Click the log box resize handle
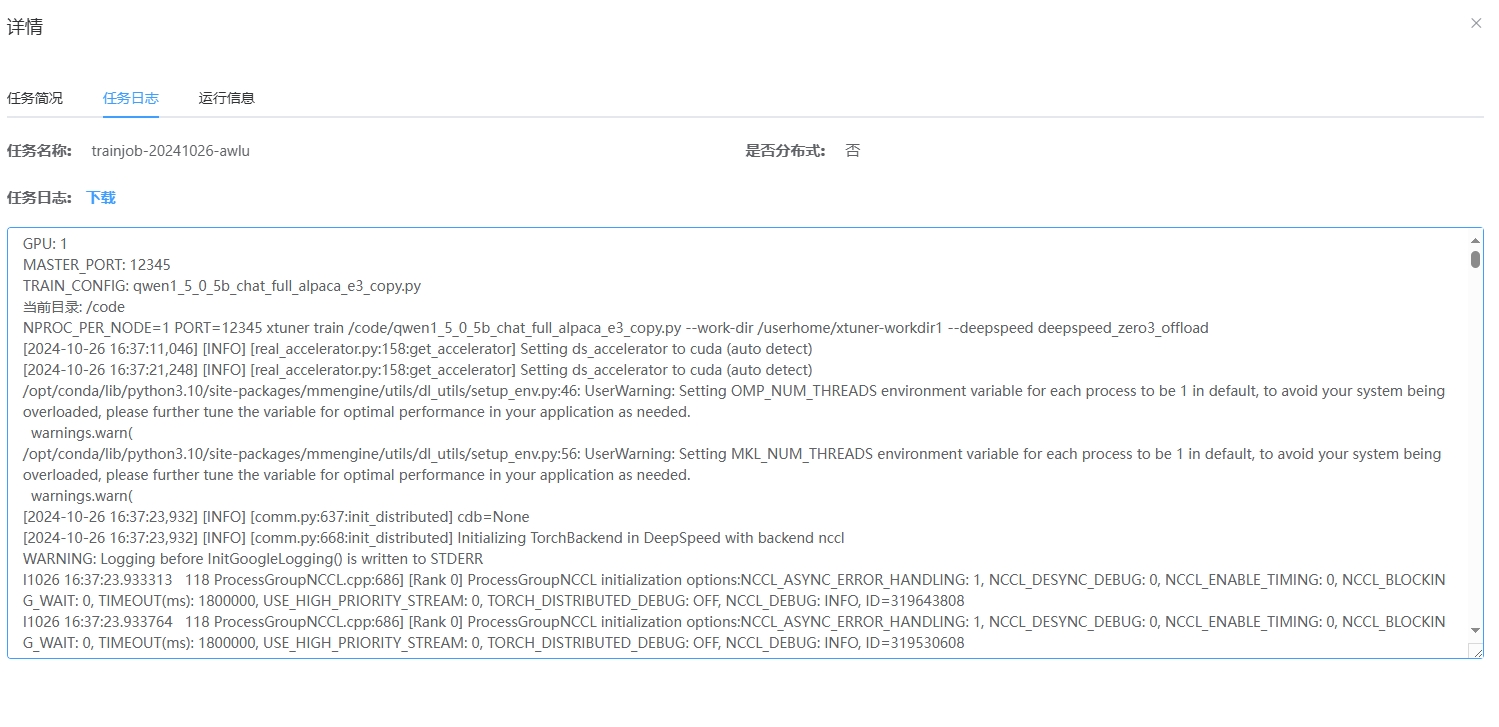The image size is (1499, 727). (1476, 651)
